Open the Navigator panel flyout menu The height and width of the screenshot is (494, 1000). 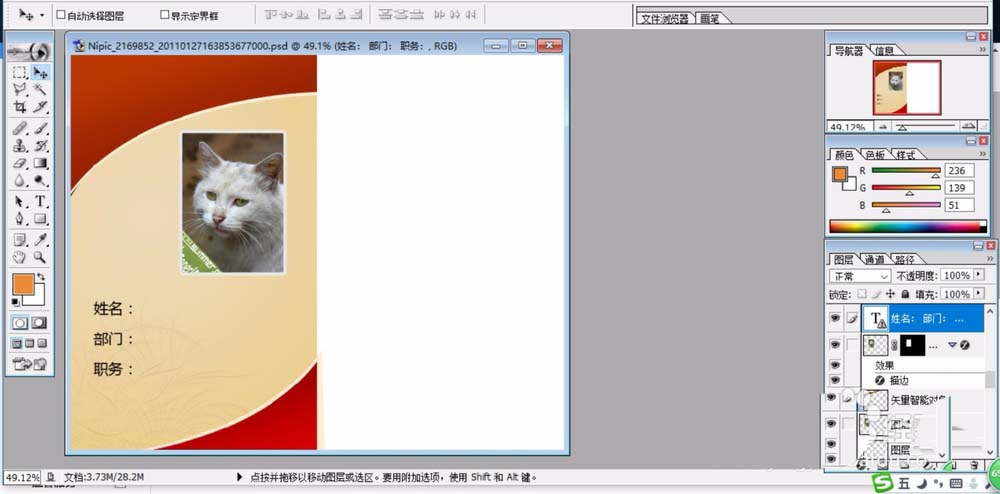click(x=983, y=50)
